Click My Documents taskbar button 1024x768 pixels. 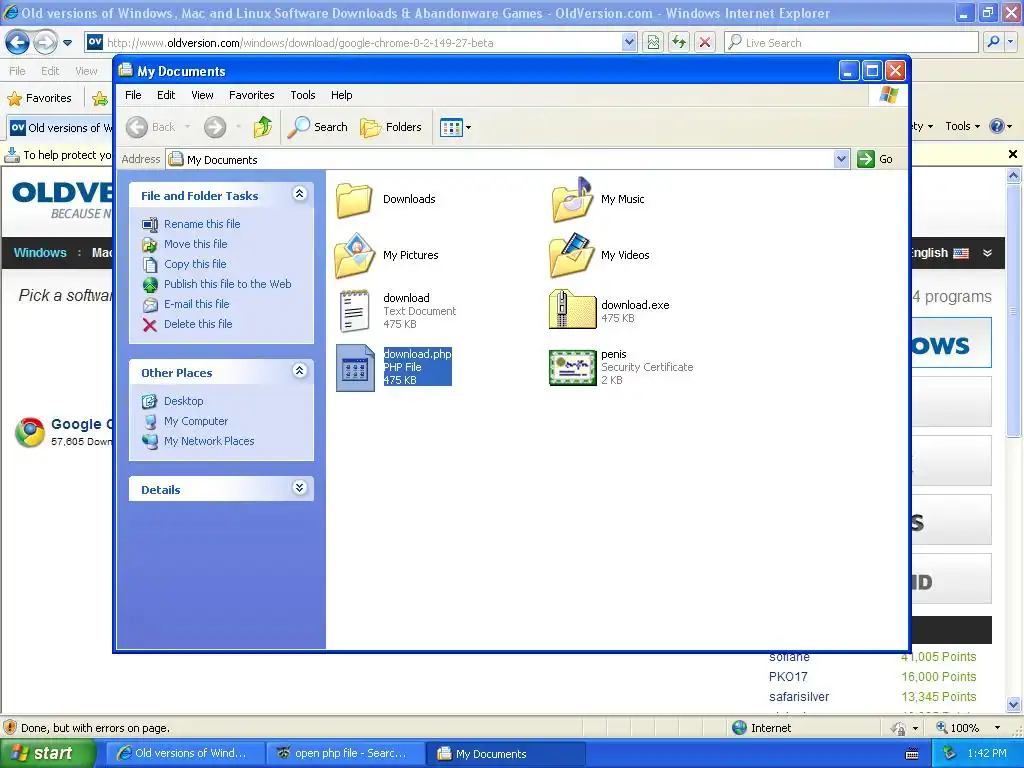506,754
